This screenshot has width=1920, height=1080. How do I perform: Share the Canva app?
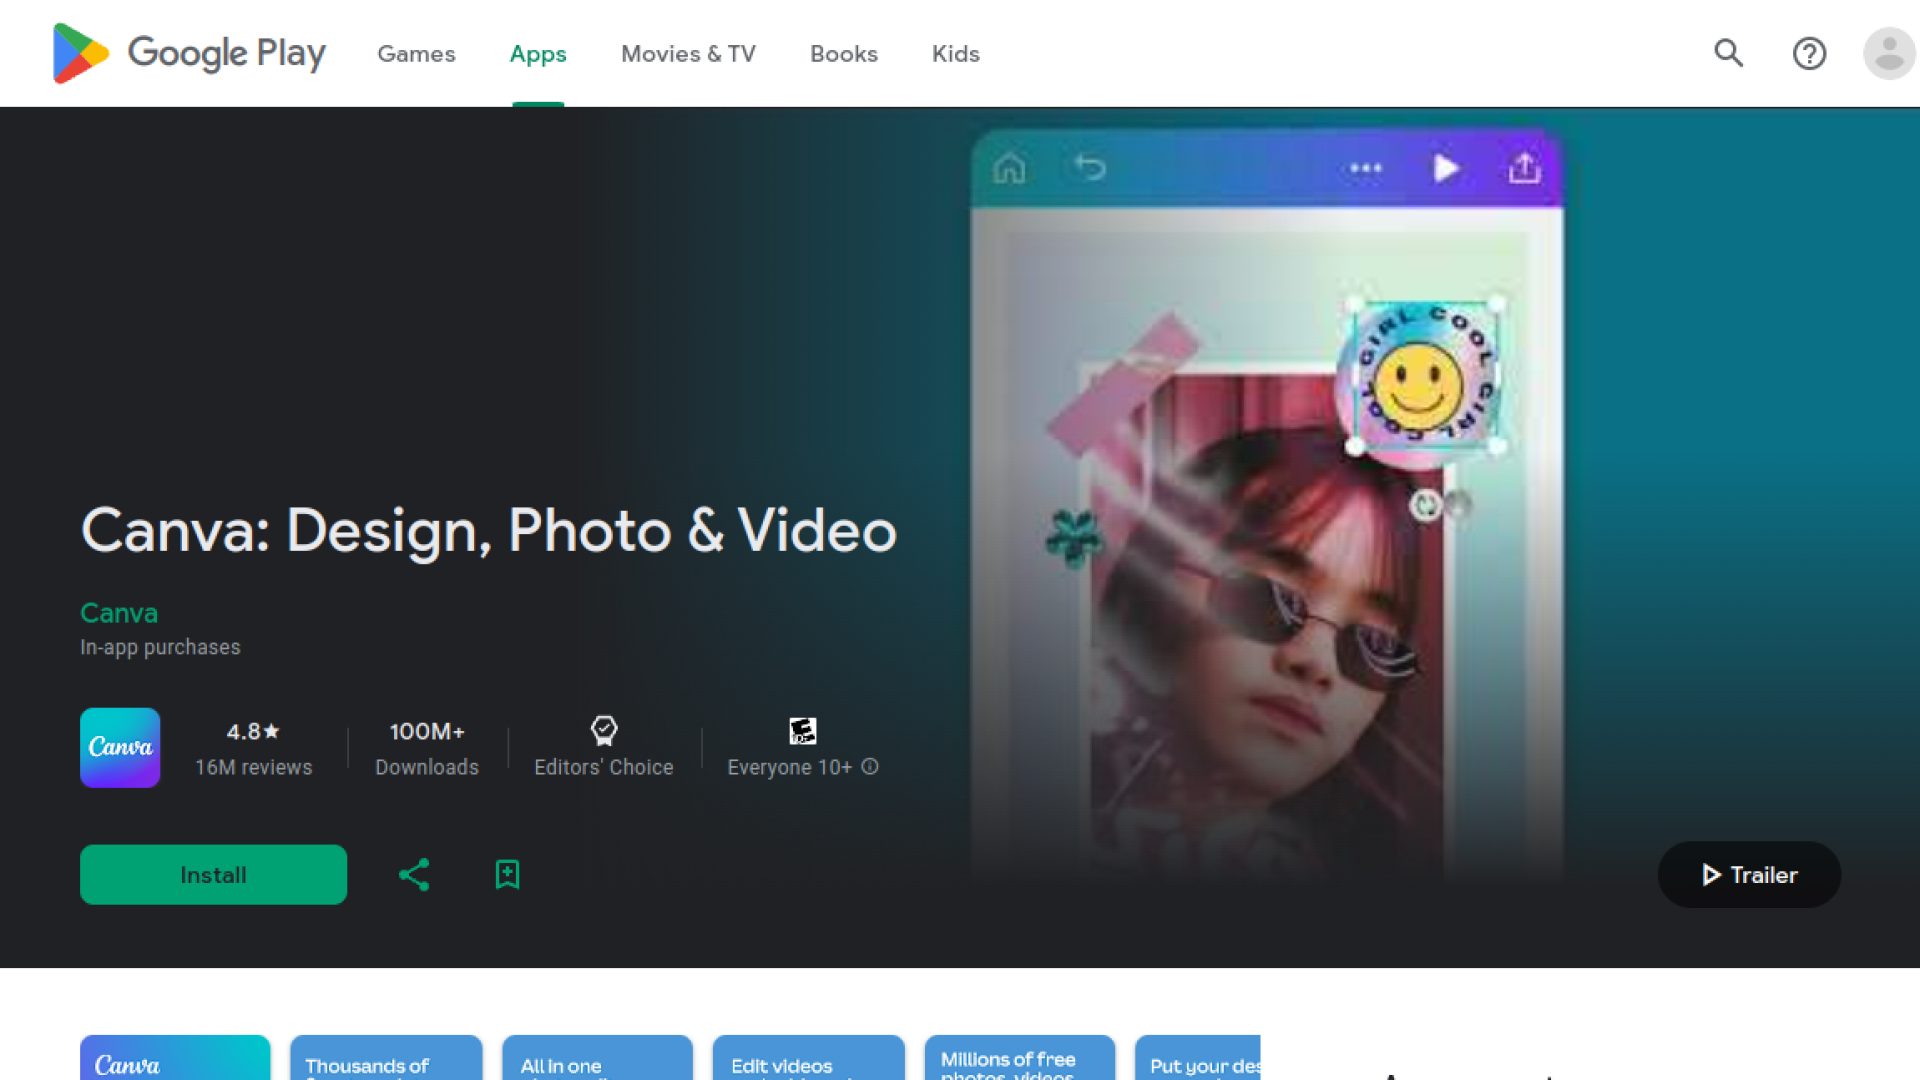coord(413,874)
